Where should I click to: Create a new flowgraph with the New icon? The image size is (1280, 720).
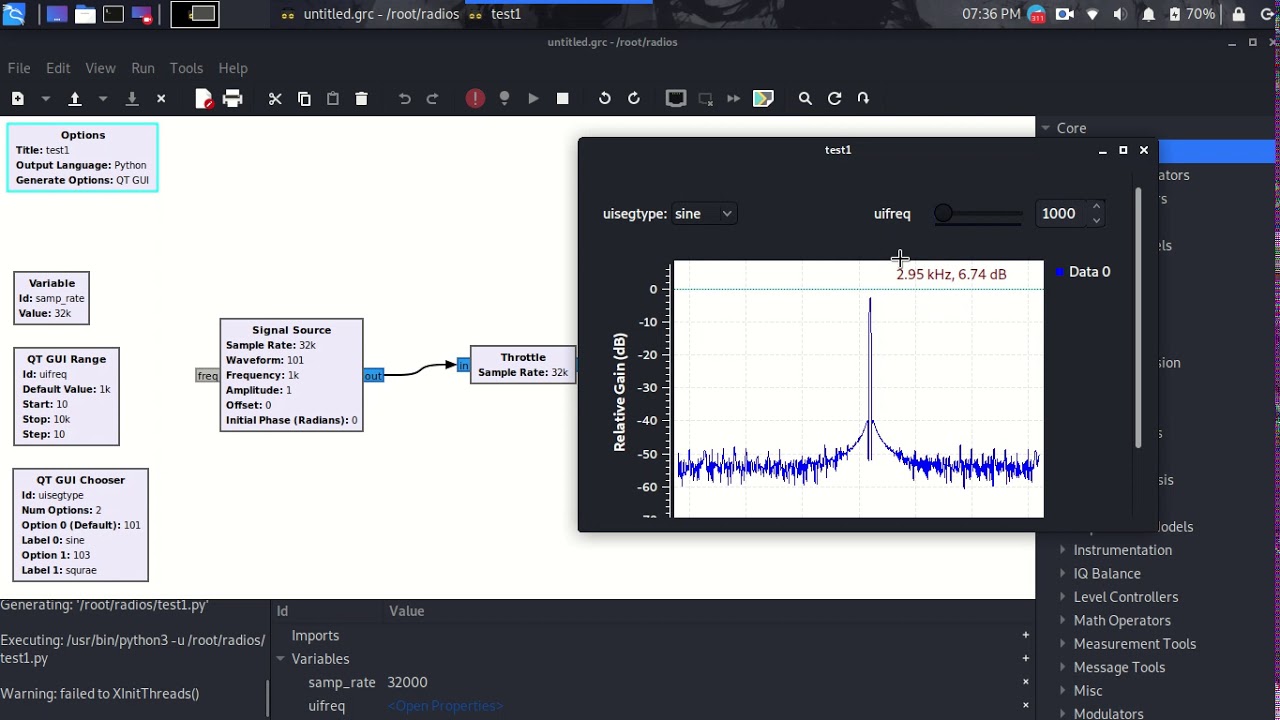(x=18, y=98)
